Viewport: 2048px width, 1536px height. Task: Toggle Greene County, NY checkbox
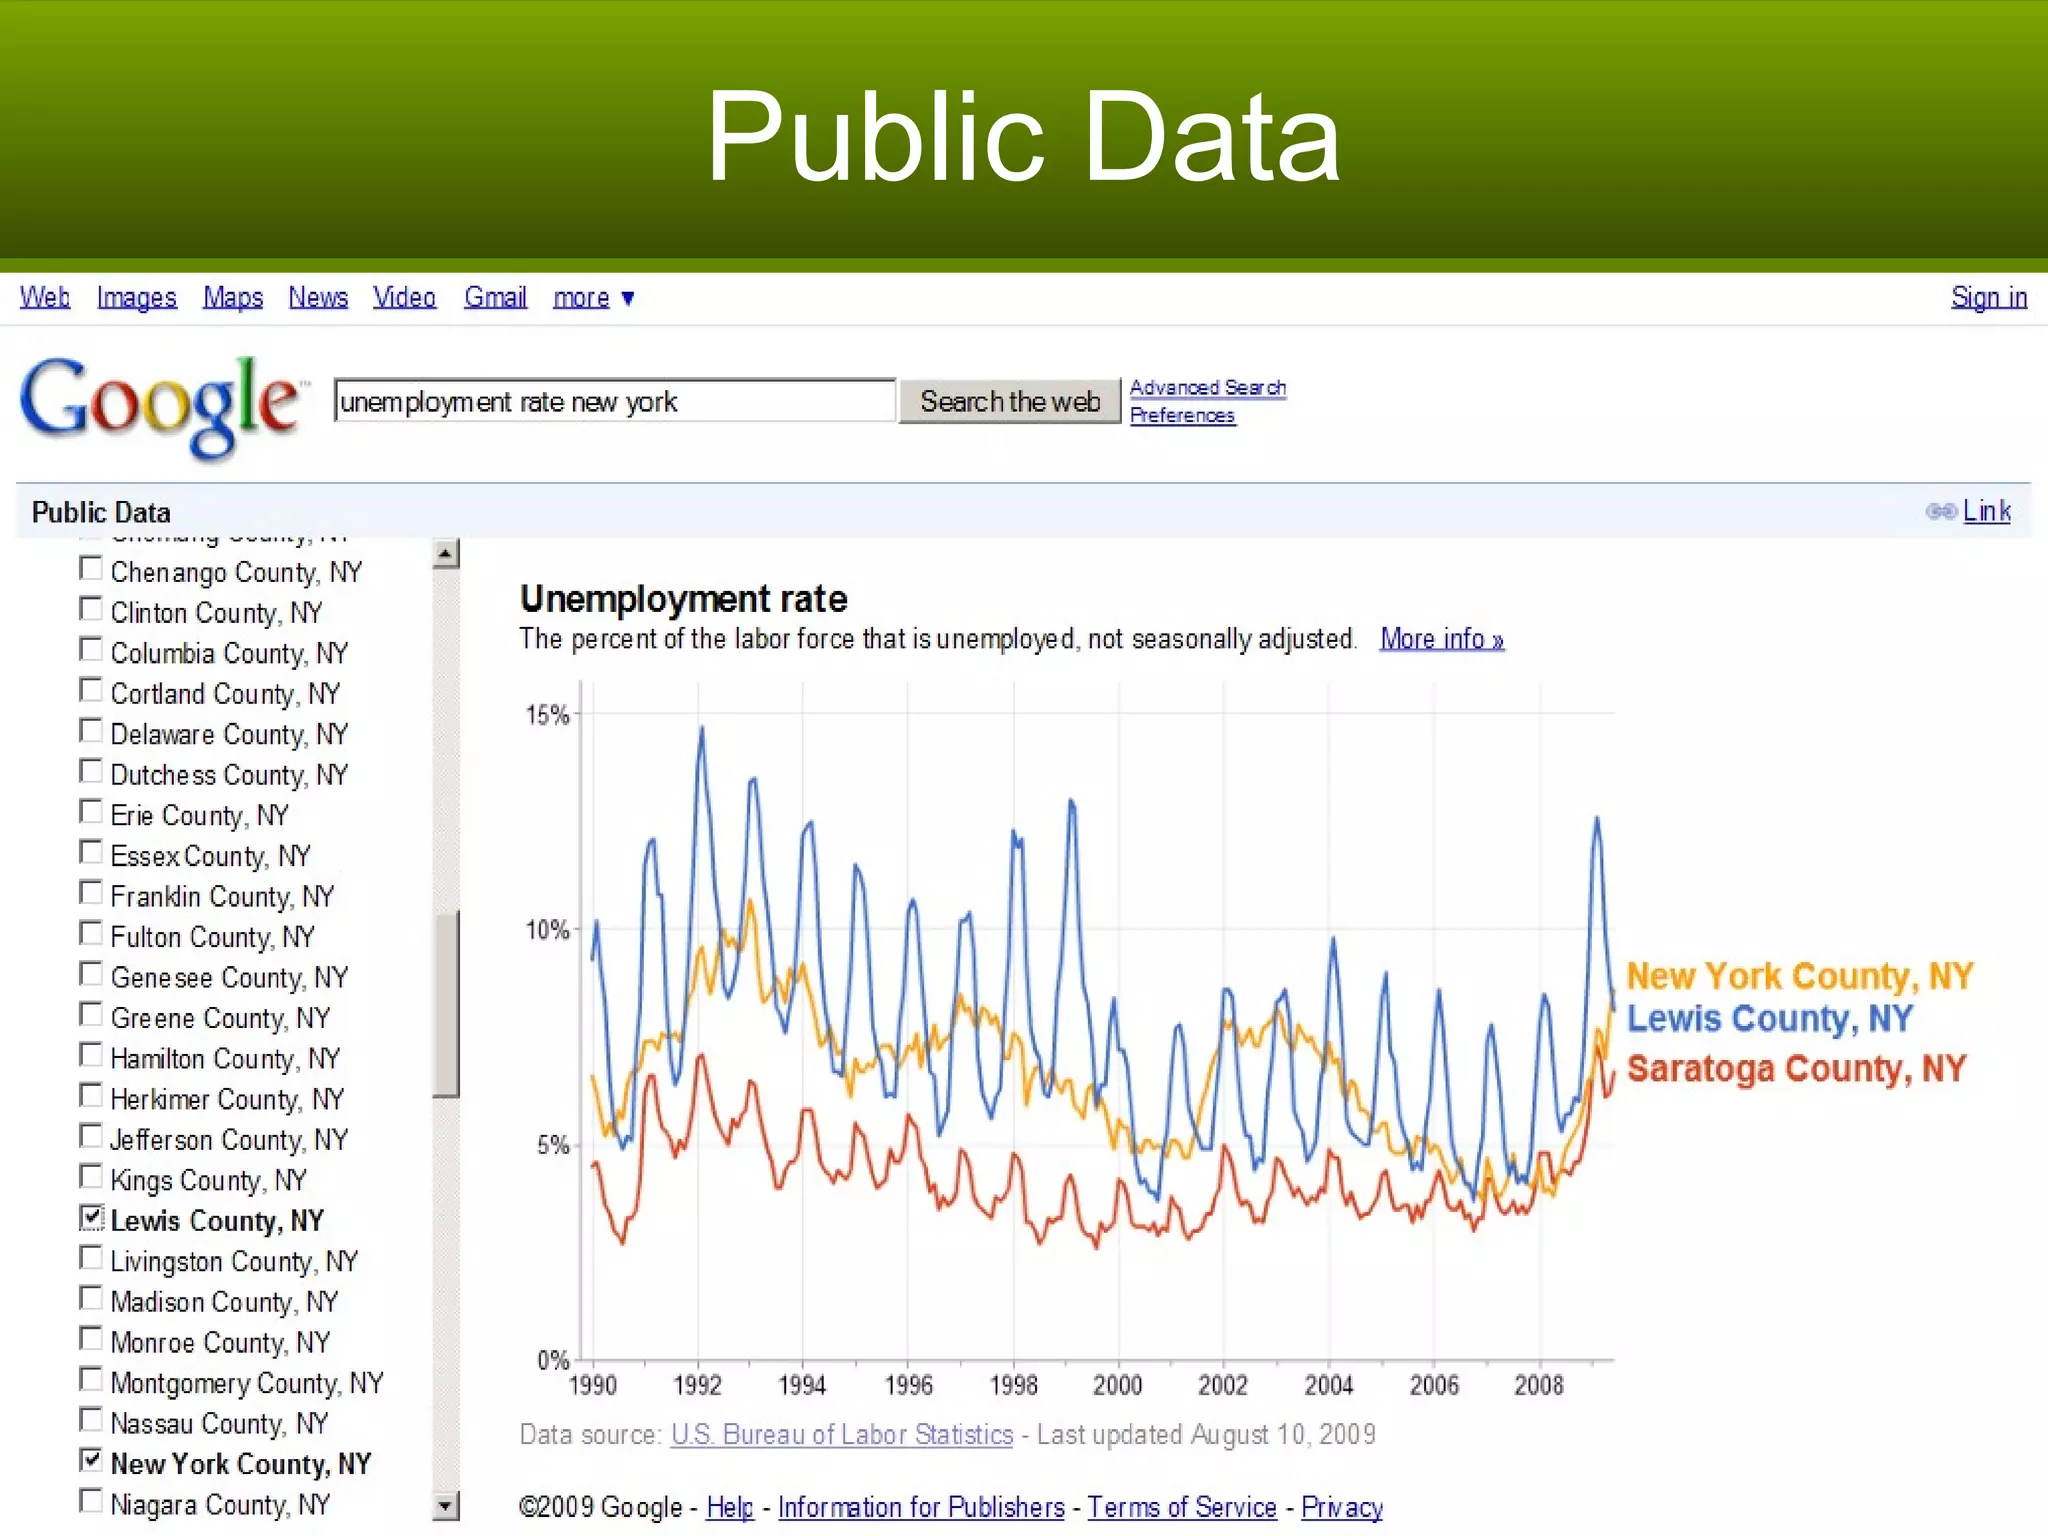coord(91,1014)
